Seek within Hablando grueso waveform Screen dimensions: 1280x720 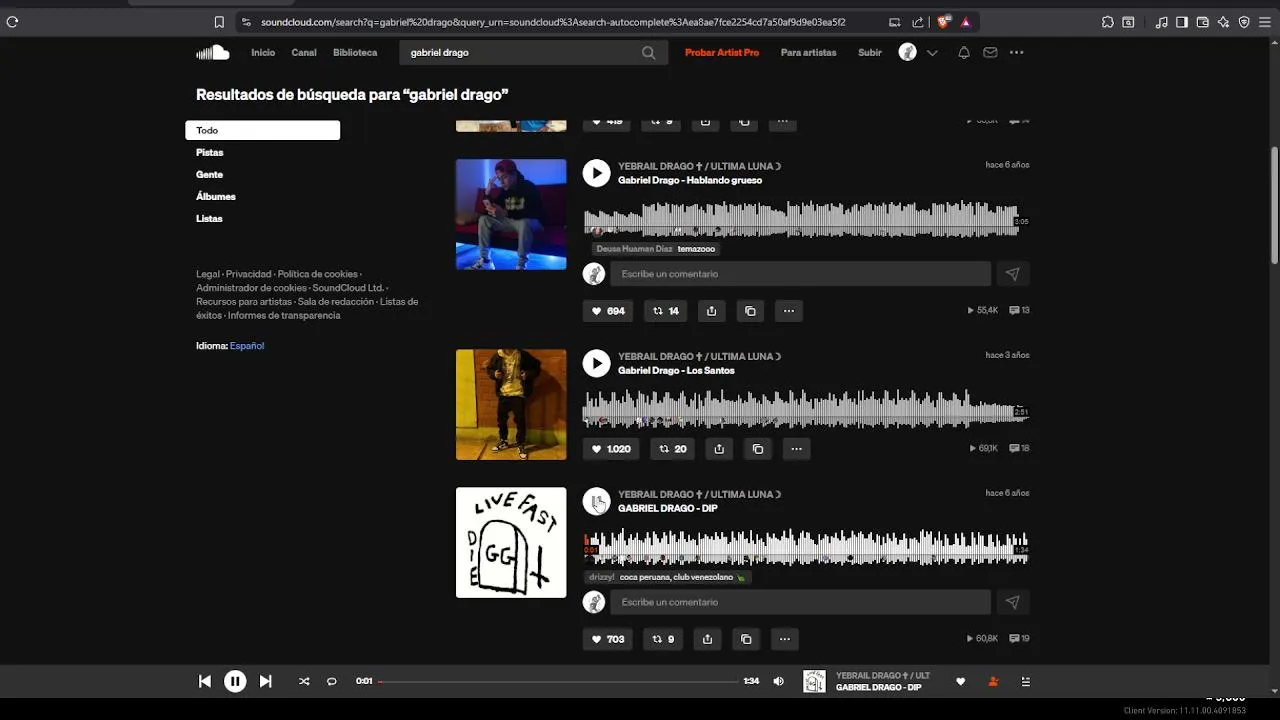click(806, 219)
